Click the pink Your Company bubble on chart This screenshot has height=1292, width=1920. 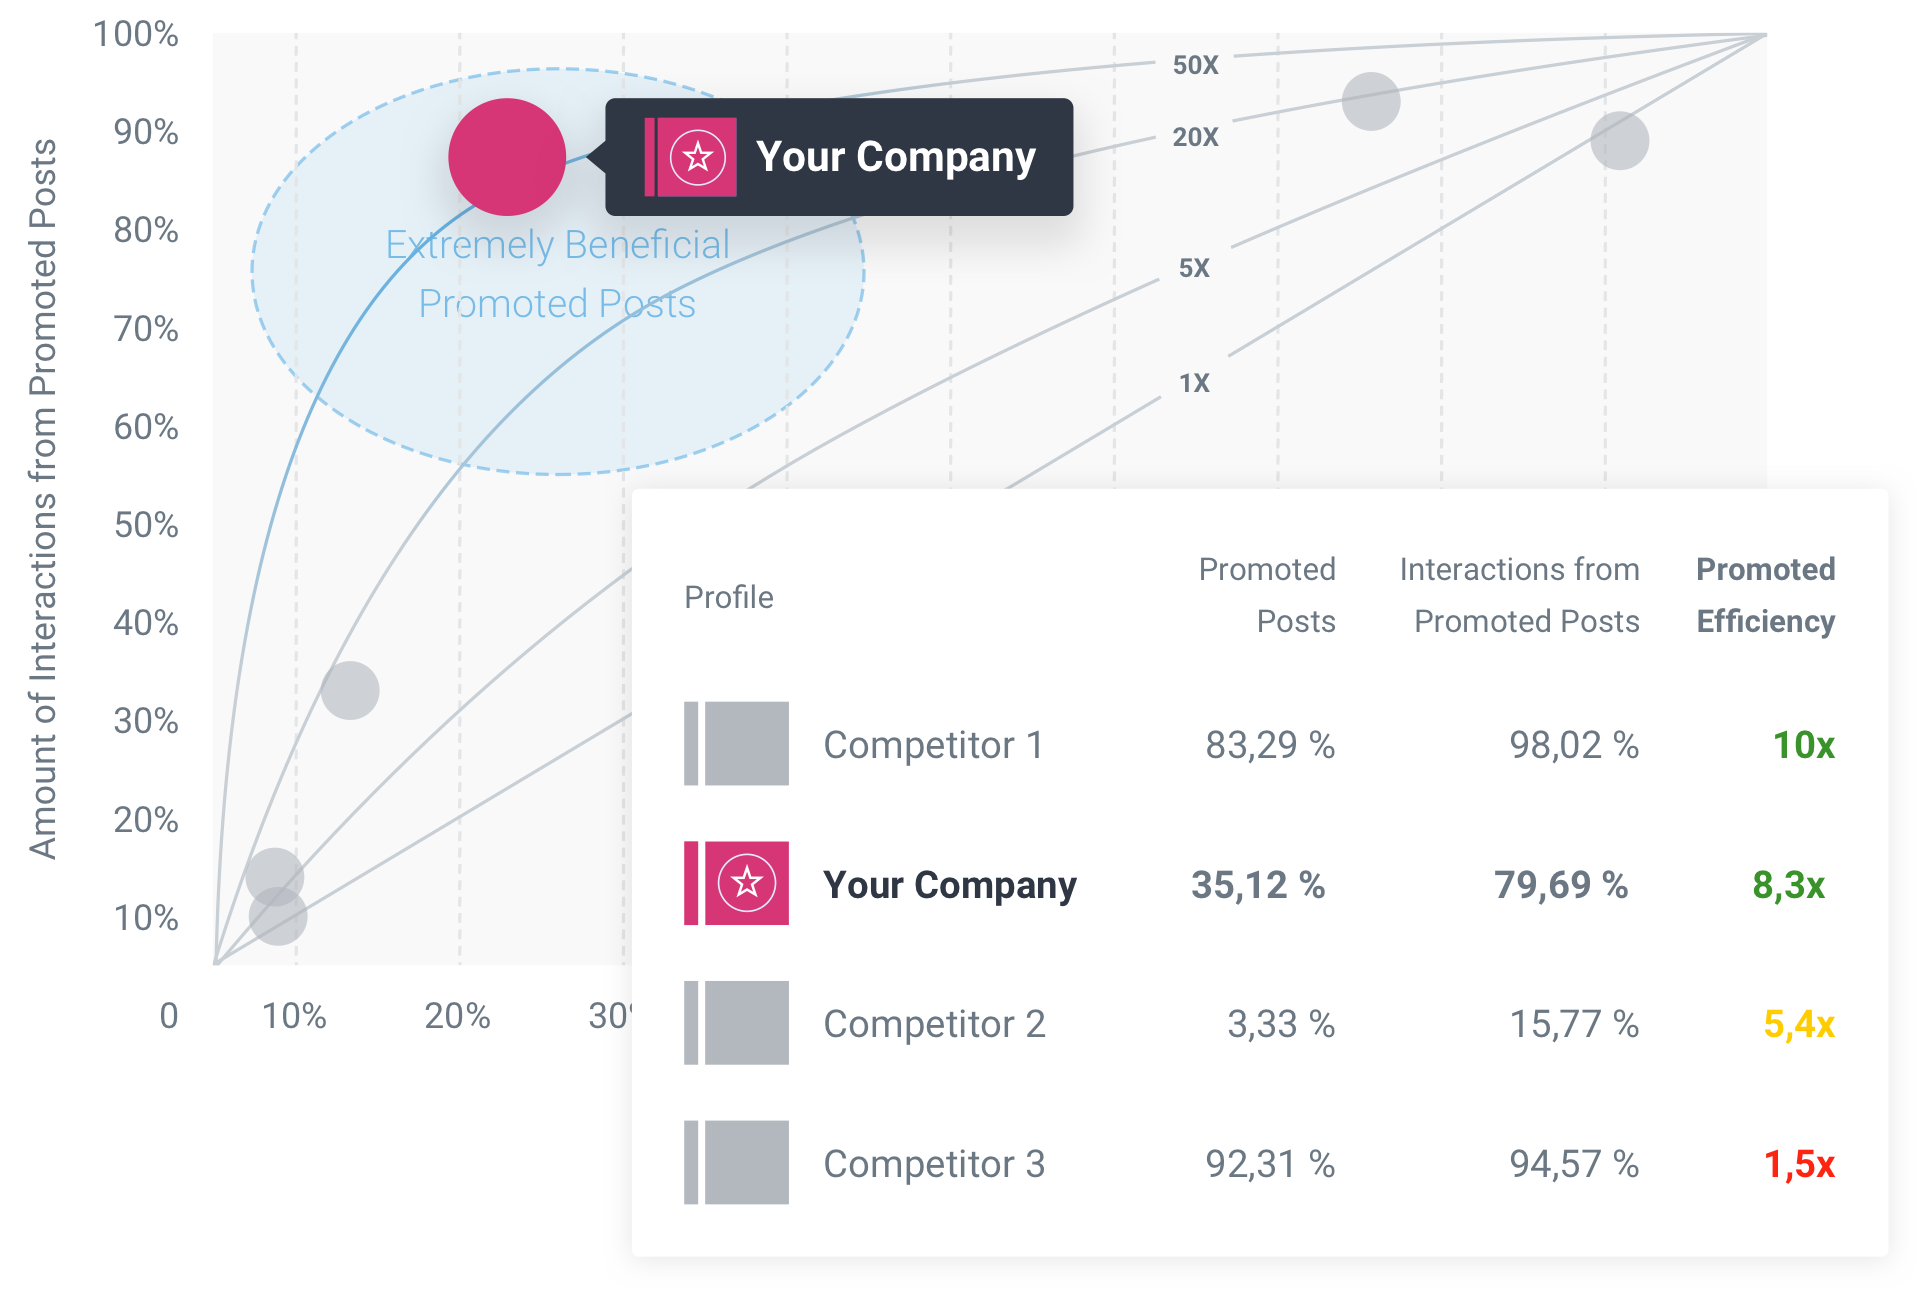[x=507, y=157]
